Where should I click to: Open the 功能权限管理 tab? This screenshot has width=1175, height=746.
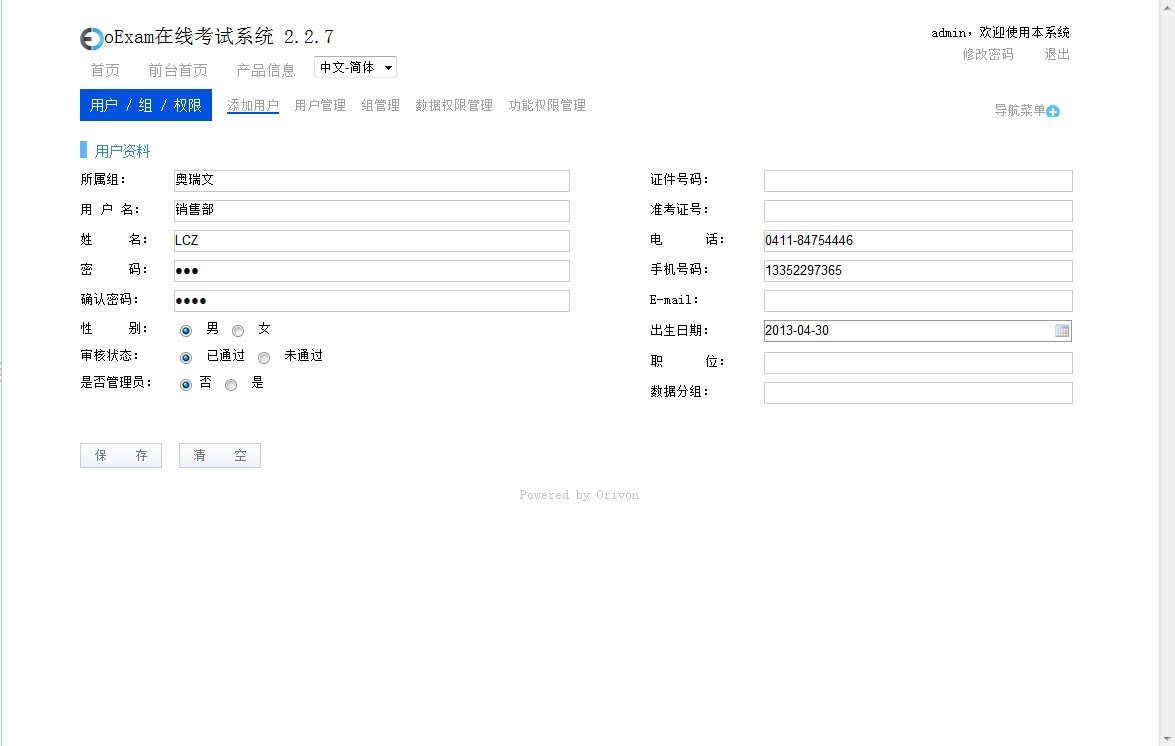pyautogui.click(x=547, y=106)
